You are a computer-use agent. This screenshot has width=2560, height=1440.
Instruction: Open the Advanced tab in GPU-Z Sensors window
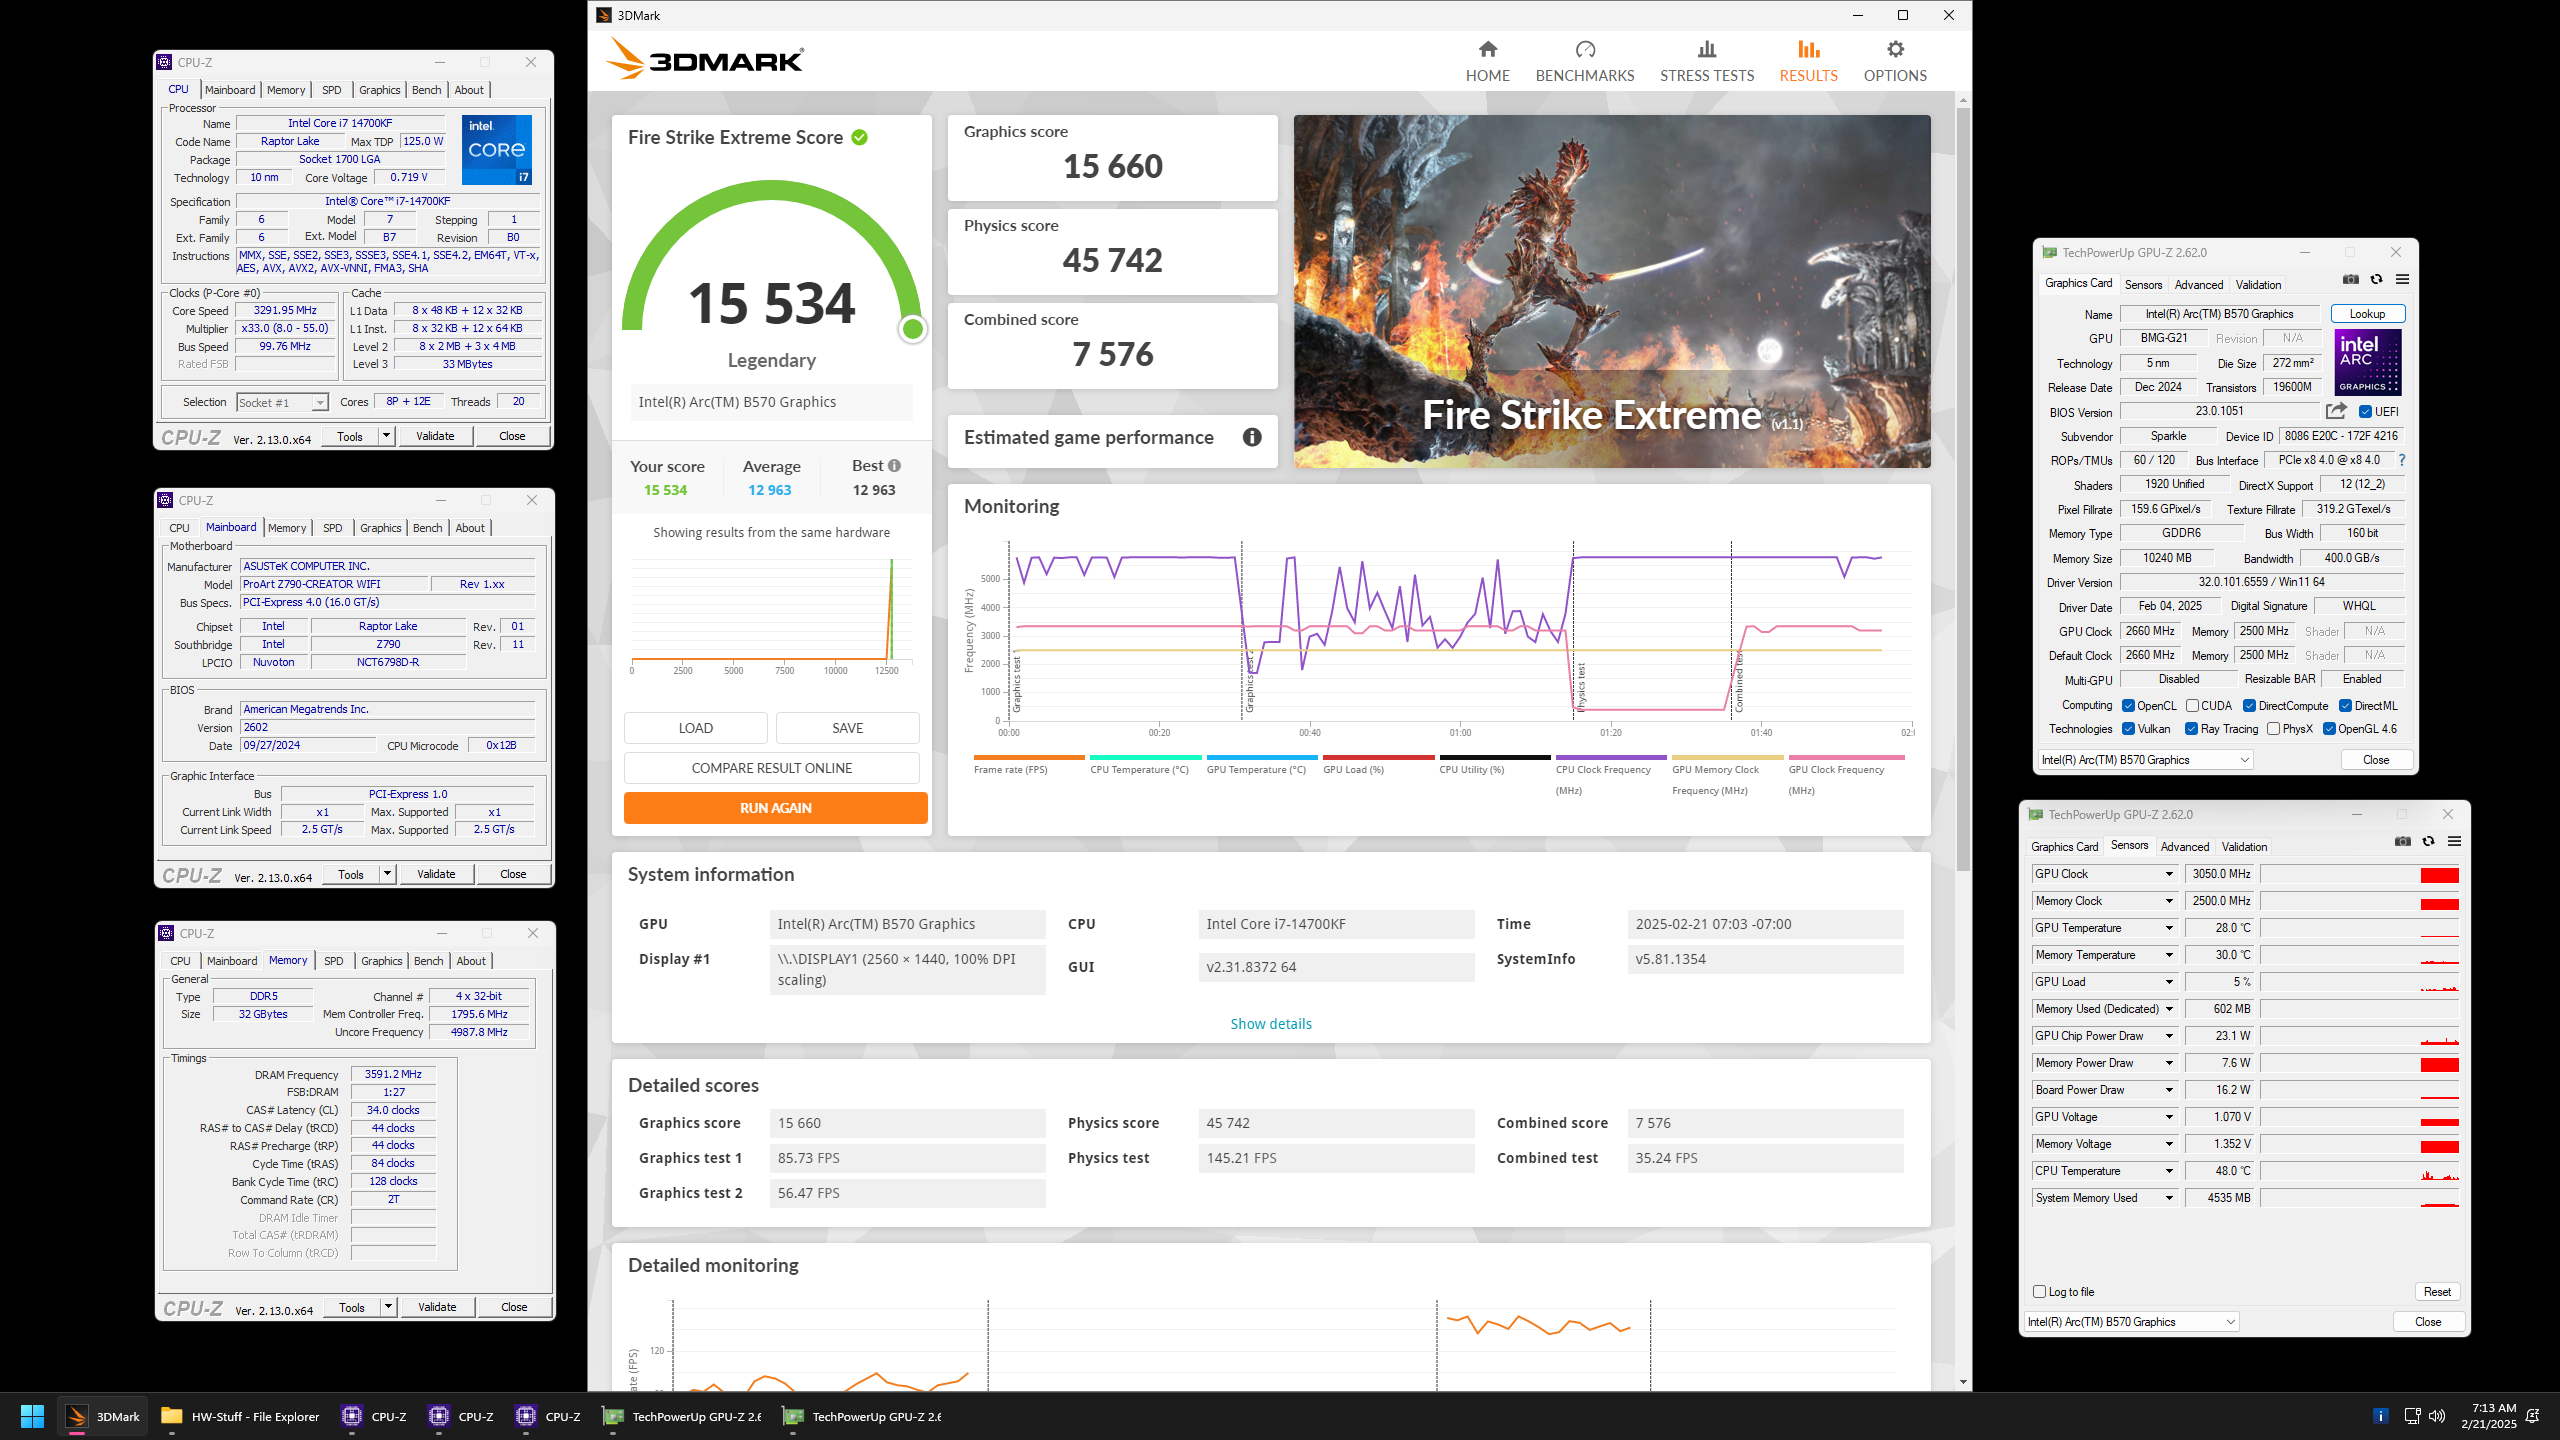pos(2184,847)
